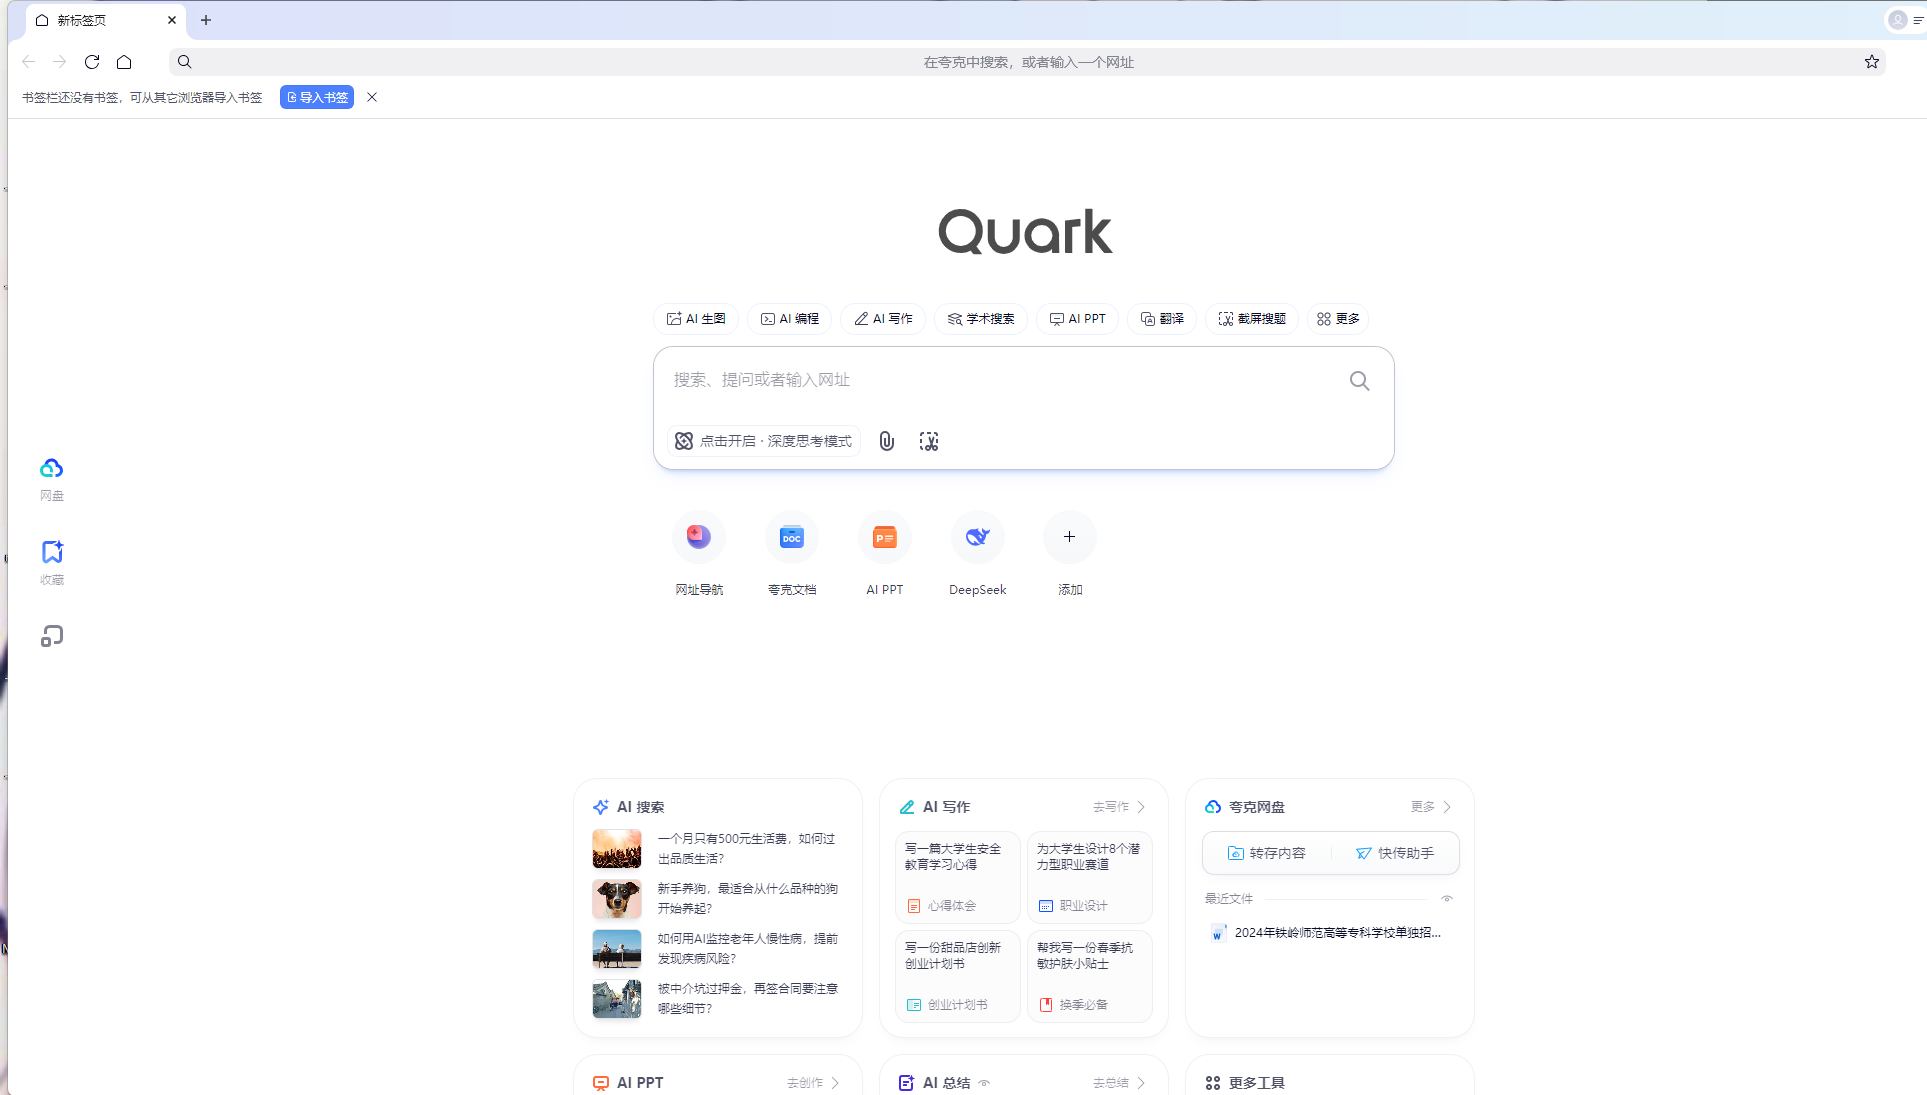Select the AI 生图 chip
The width and height of the screenshot is (1927, 1095).
point(696,319)
